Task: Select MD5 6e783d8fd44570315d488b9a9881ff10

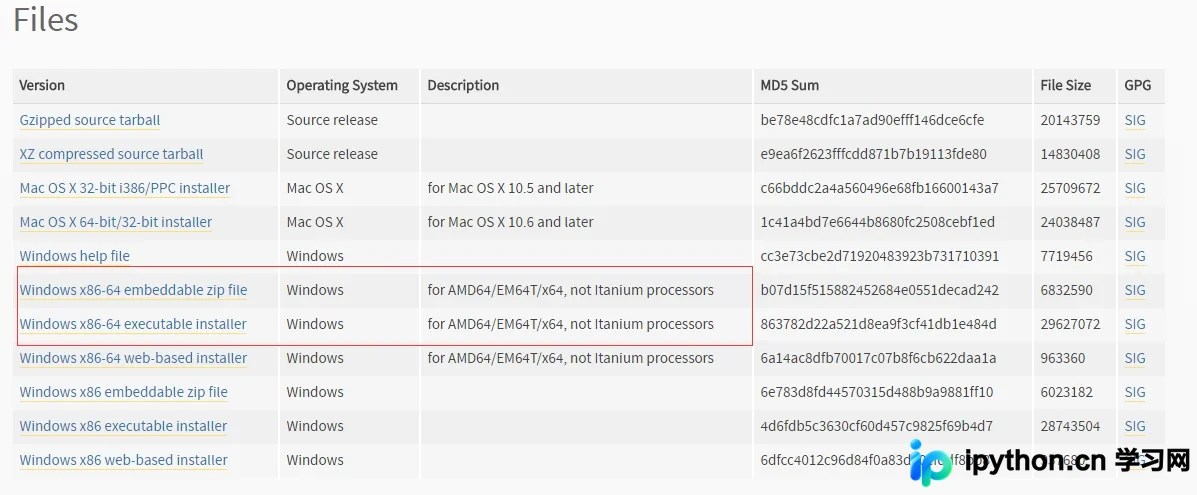Action: point(877,392)
